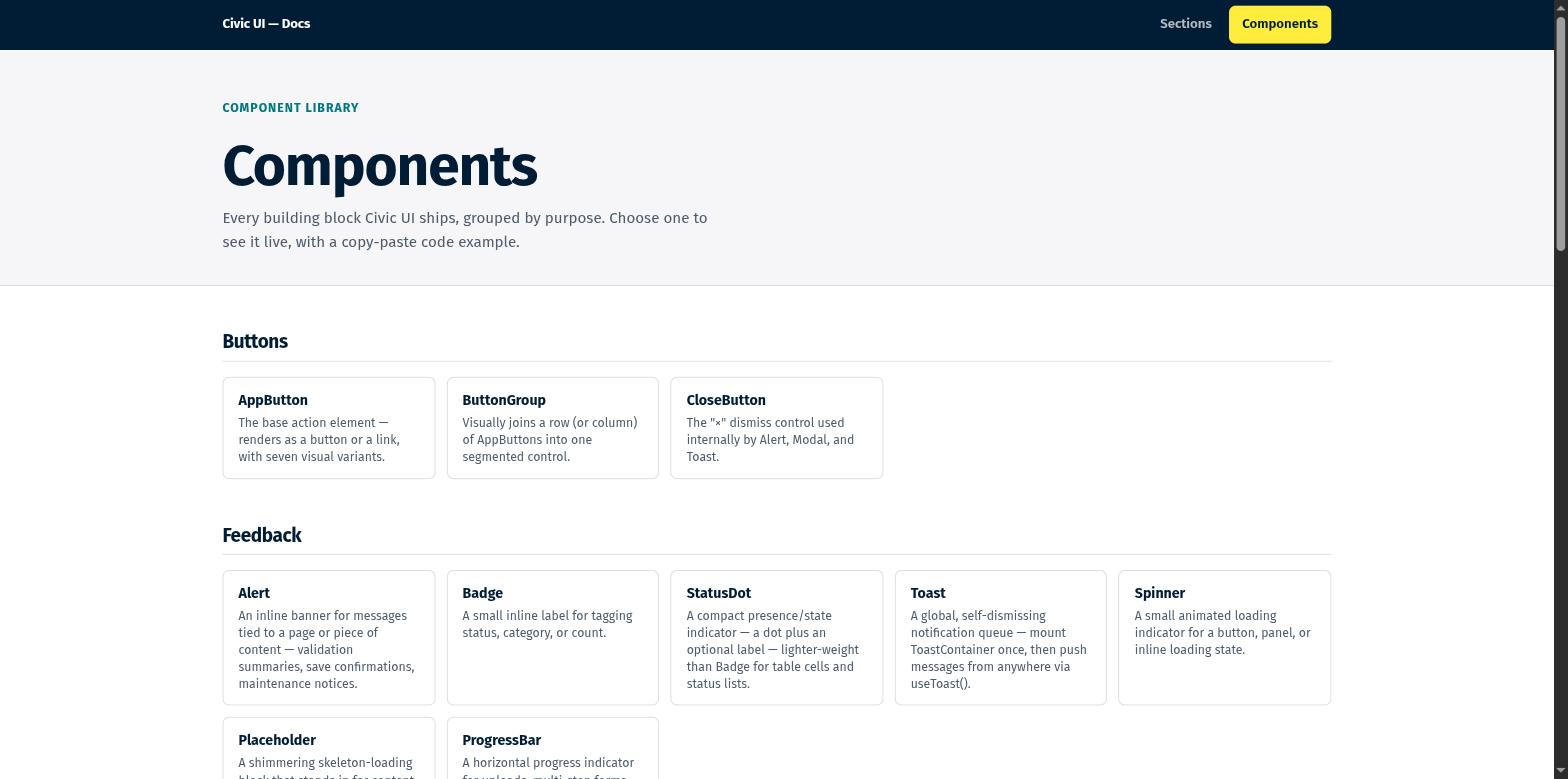This screenshot has width=1568, height=779.
Task: Open the Toast component card
Action: coord(1001,638)
